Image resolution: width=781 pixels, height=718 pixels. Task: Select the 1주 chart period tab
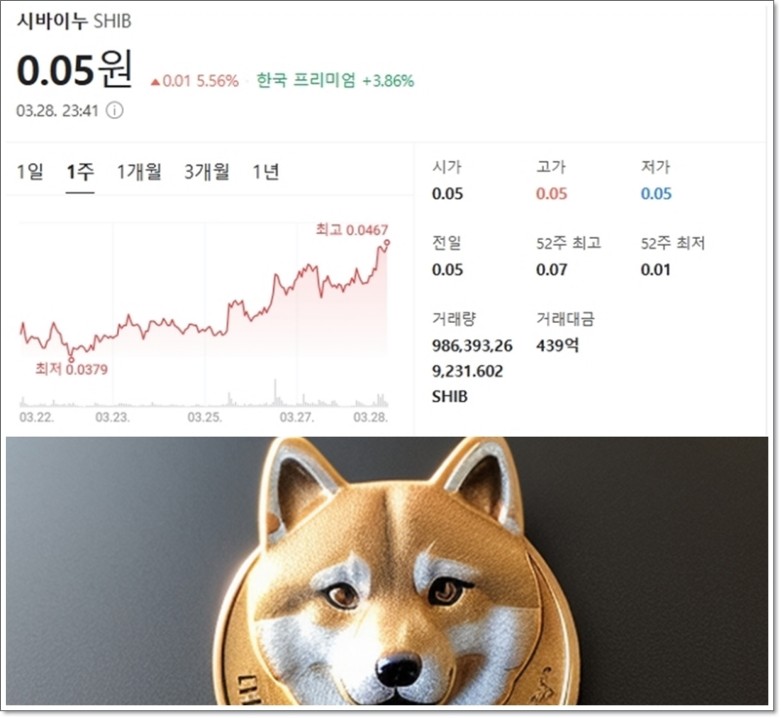point(80,172)
